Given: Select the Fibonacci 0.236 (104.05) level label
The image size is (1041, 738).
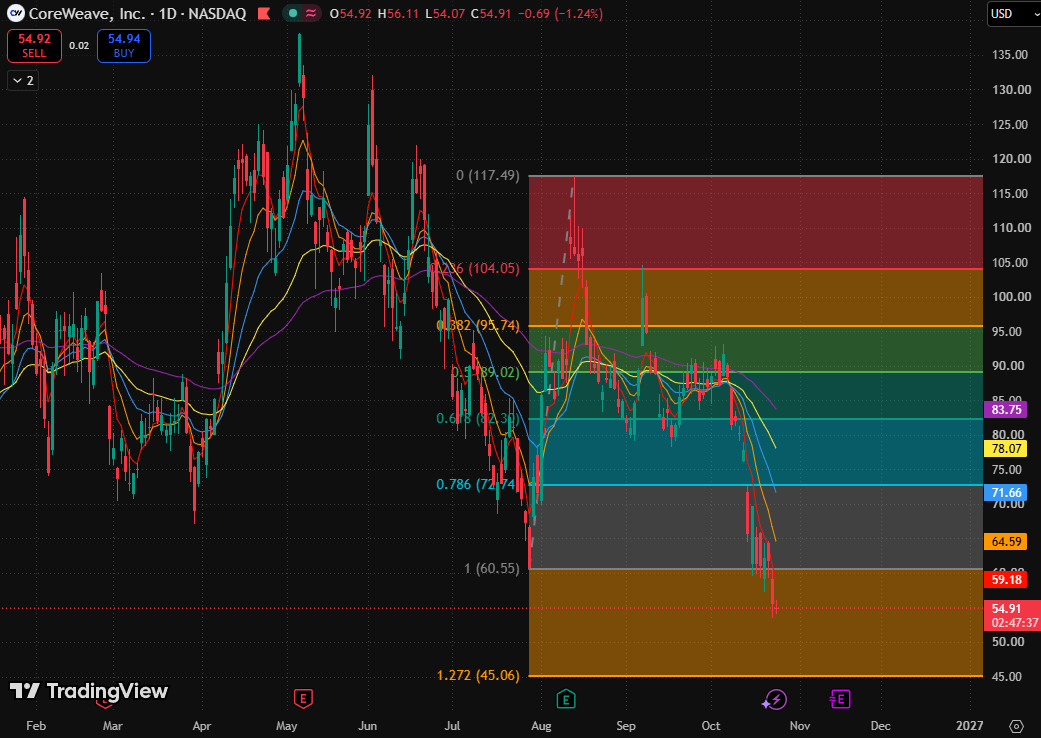Looking at the screenshot, I should tap(475, 268).
